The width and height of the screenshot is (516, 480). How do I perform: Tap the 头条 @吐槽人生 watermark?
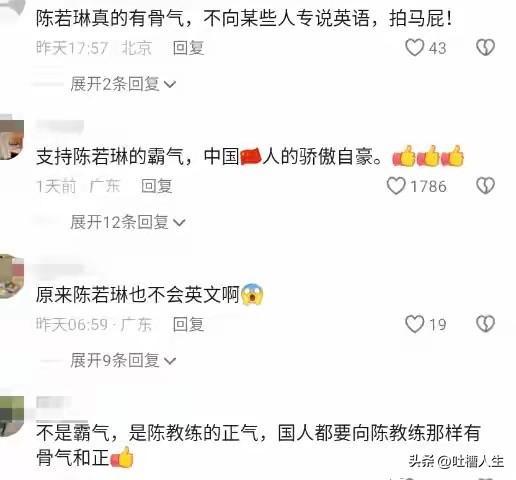[456, 462]
